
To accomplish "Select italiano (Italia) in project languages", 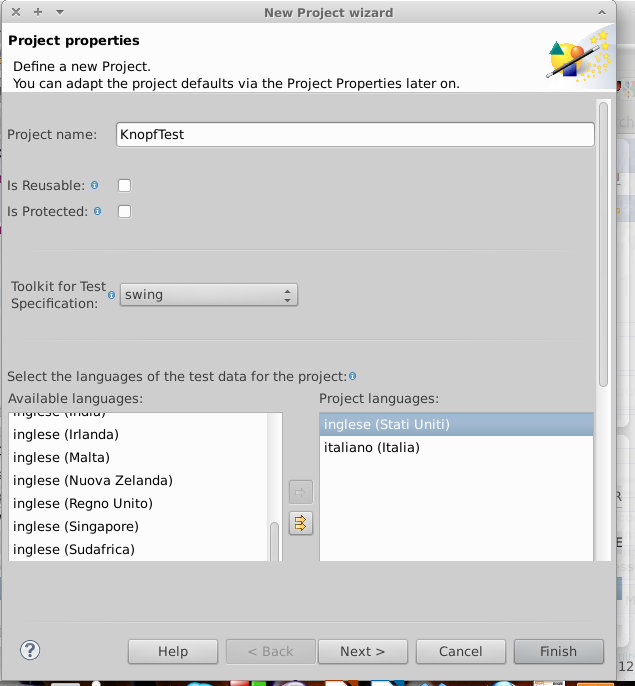I will coord(371,447).
